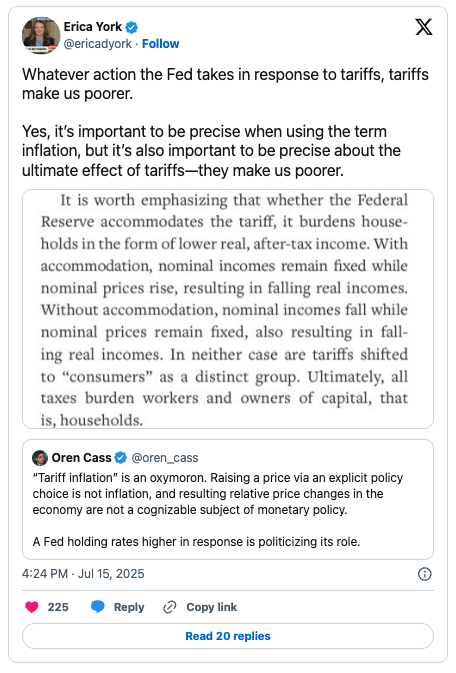Open the Read 20 replies button

coord(228,636)
